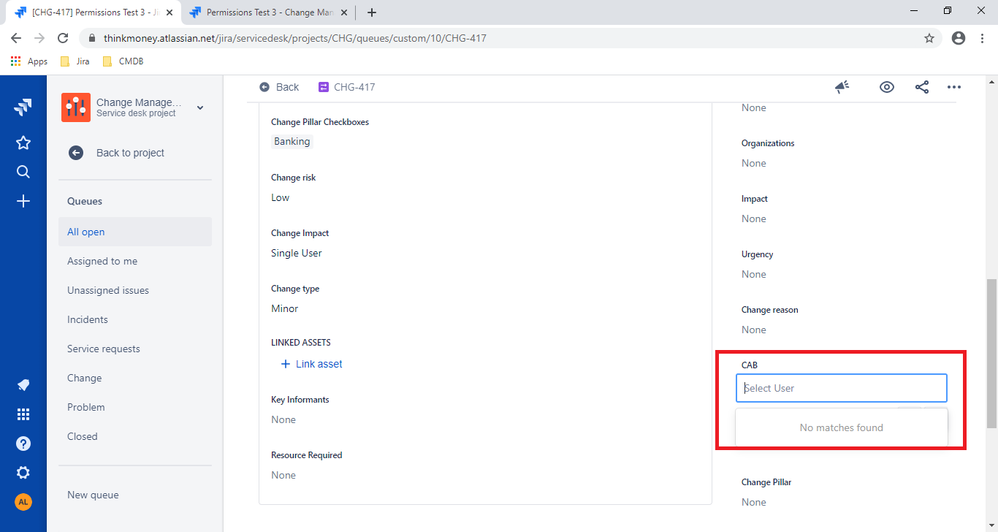Viewport: 998px width, 532px height.
Task: Close the CHG-417 browser tab
Action: click(169, 12)
